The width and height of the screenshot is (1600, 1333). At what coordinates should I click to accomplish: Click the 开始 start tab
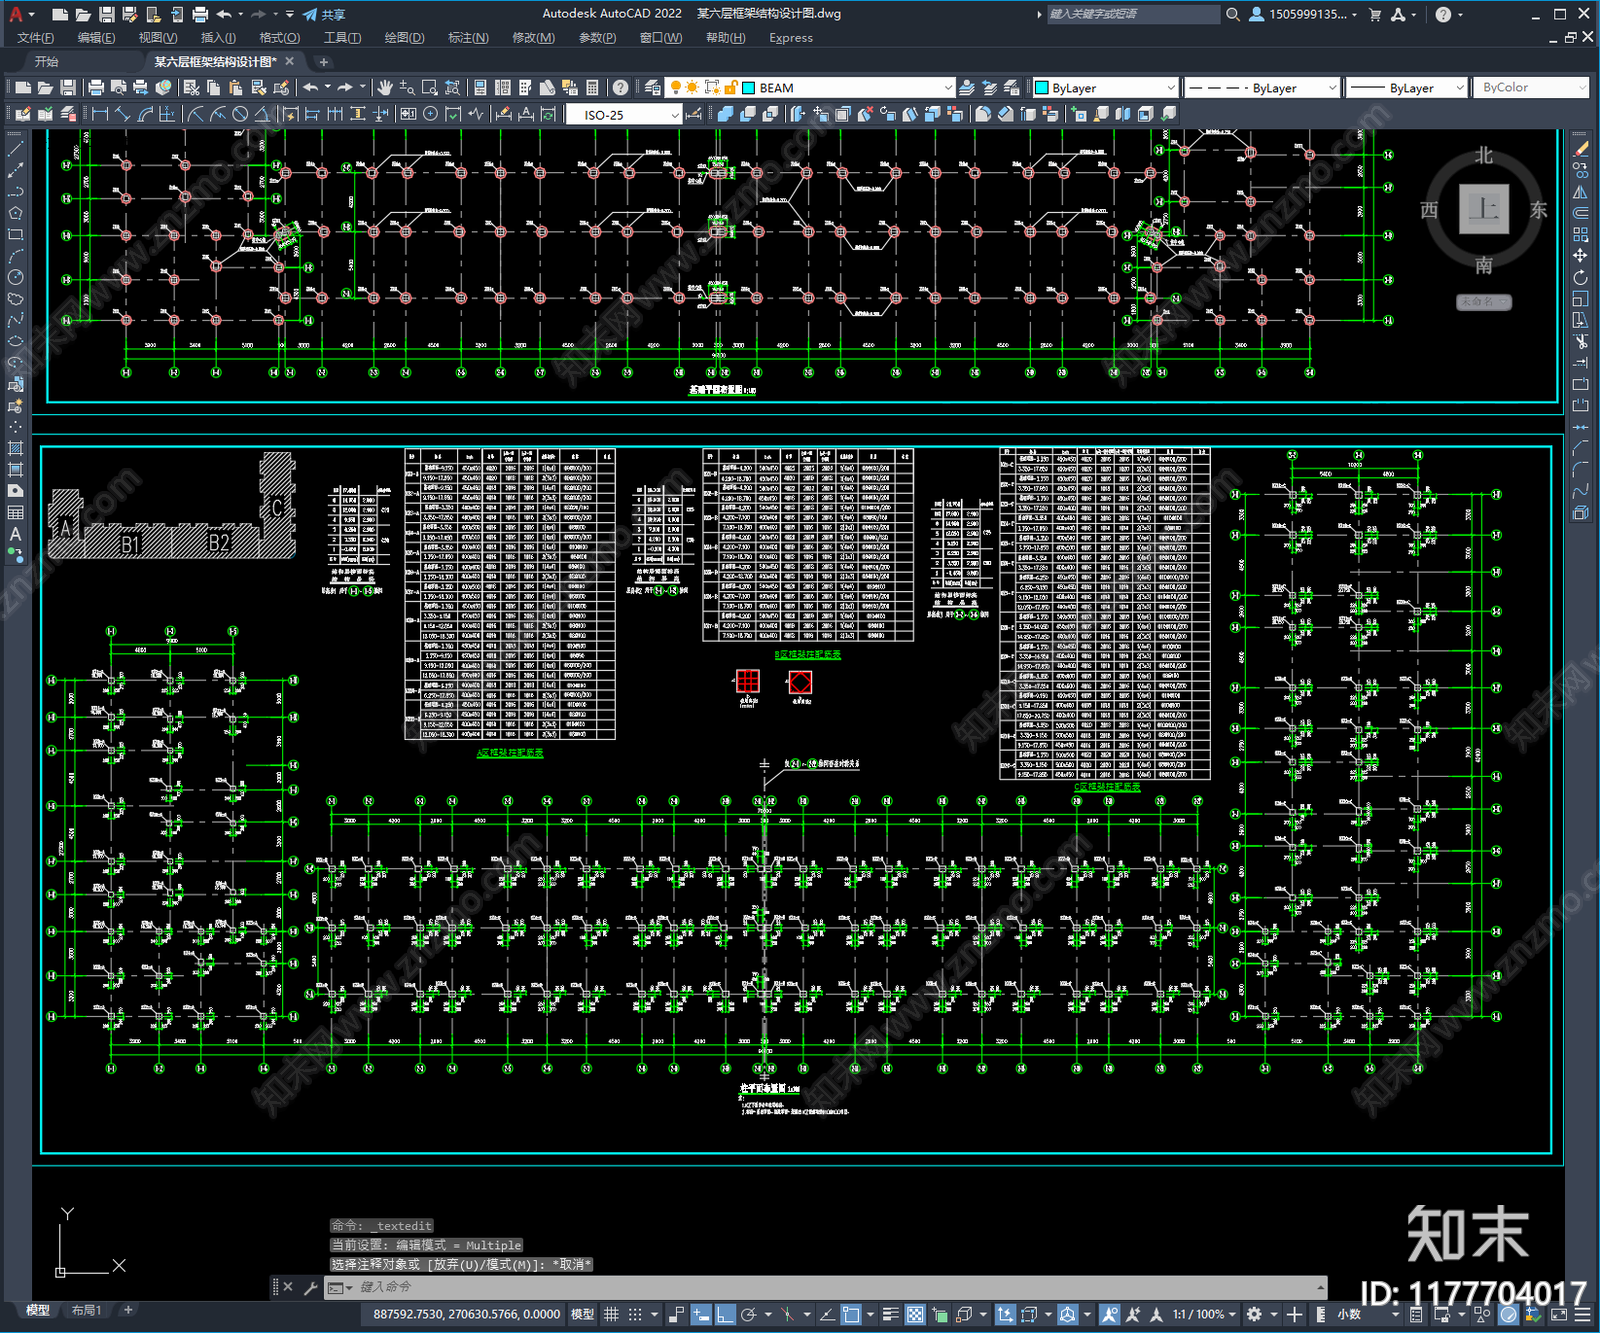(x=47, y=61)
